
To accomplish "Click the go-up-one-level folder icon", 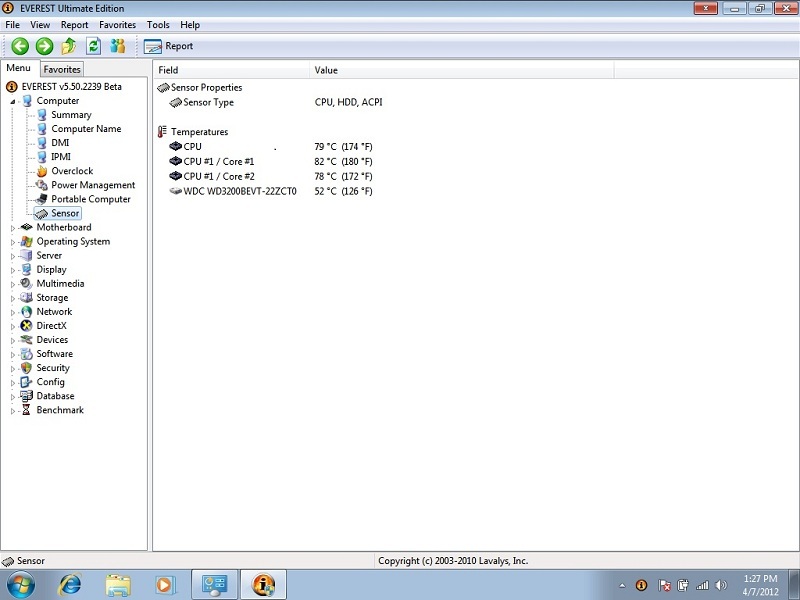I will click(x=69, y=46).
